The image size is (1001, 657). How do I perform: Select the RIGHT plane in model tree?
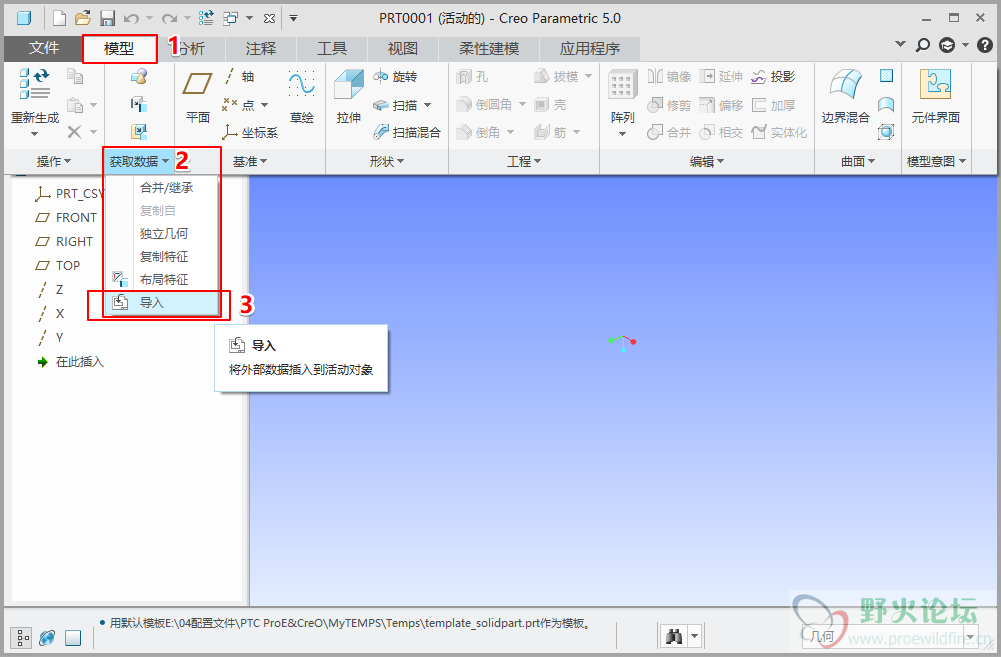[x=64, y=241]
